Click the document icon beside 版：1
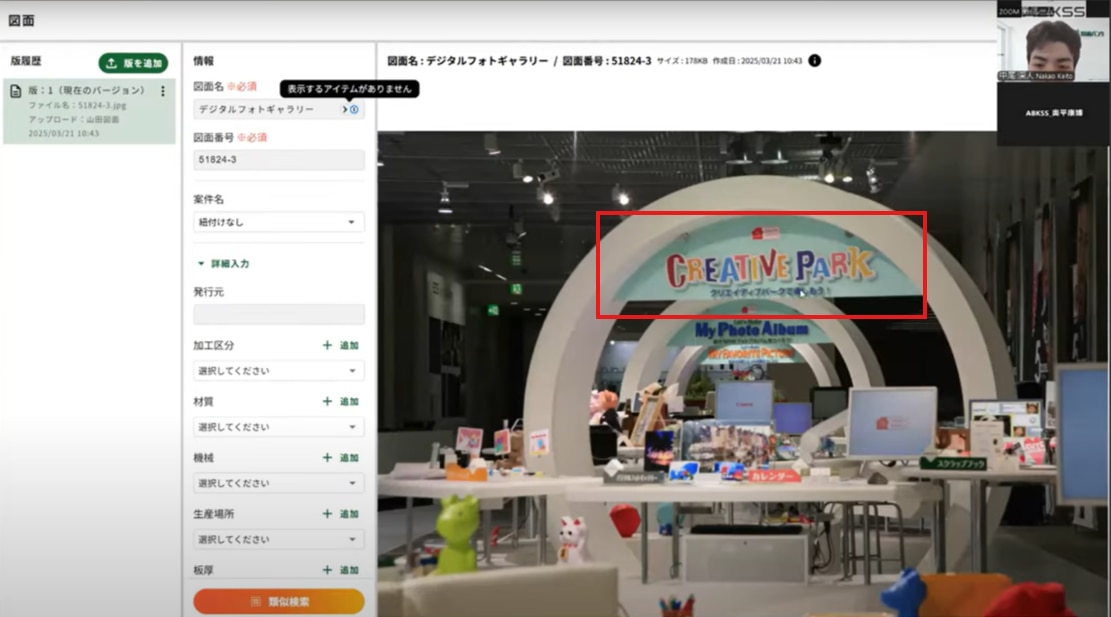Image resolution: width=1111 pixels, height=617 pixels. point(16,91)
